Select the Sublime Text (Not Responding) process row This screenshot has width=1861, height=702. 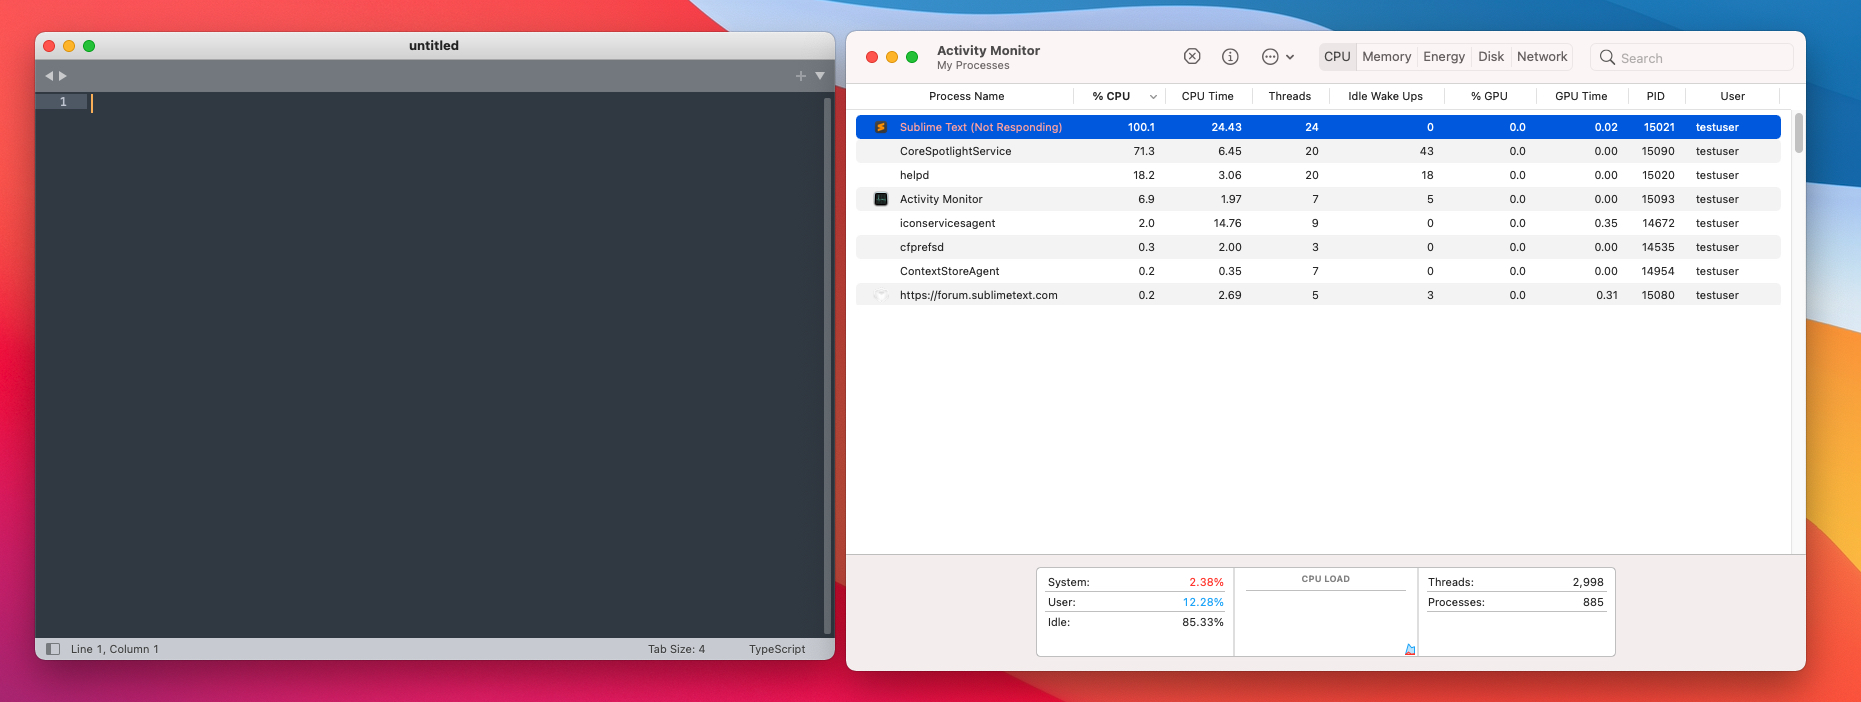click(1318, 127)
